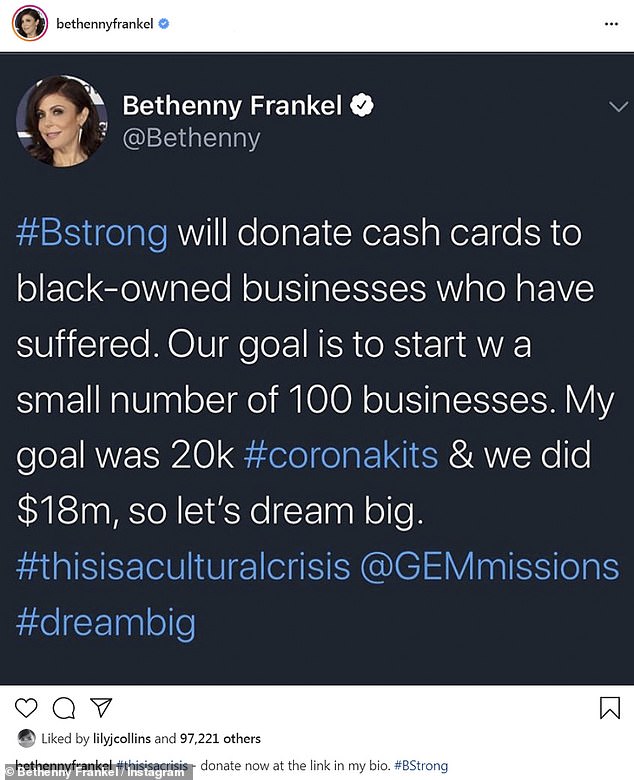Open the bethennyfrankel profile picture at top
634x780 pixels.
28,23
